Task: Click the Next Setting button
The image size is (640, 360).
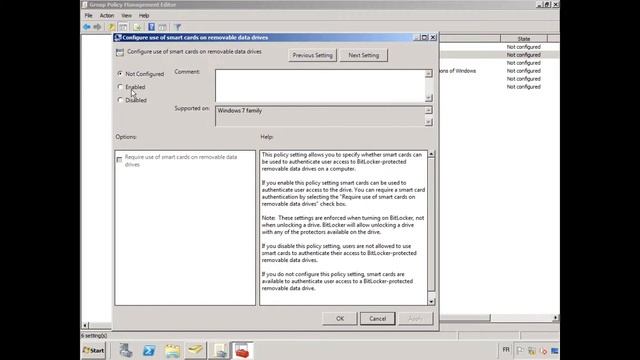Action: pos(364,55)
